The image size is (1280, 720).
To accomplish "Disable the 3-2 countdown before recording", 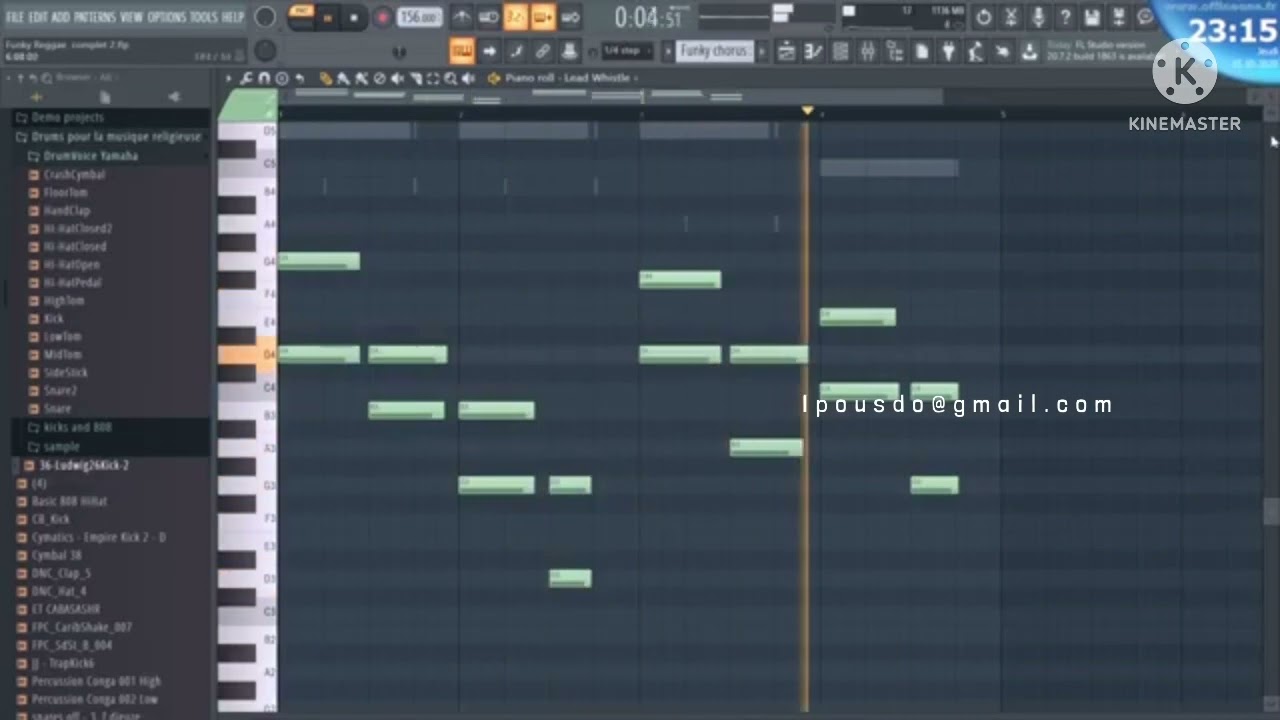I will click(515, 17).
